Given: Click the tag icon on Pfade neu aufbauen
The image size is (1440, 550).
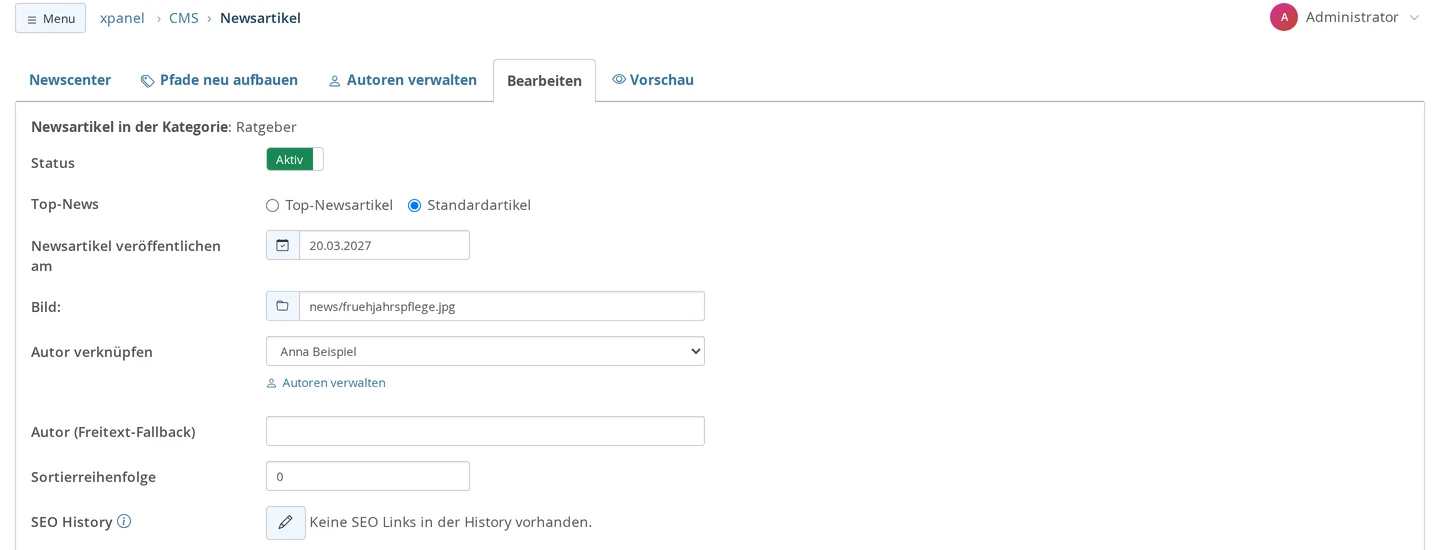Looking at the screenshot, I should coord(147,81).
